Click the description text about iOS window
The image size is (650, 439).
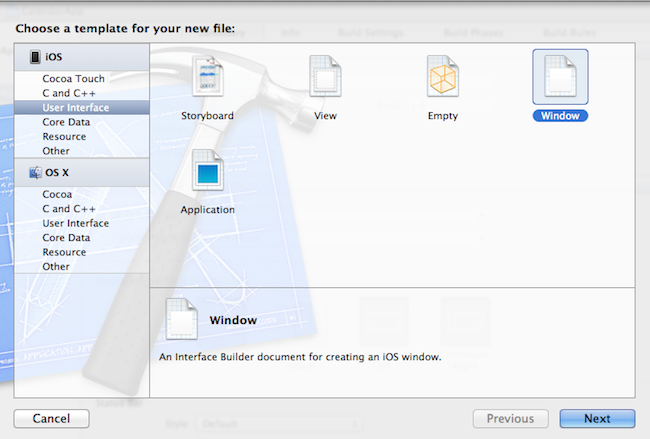[x=300, y=357]
